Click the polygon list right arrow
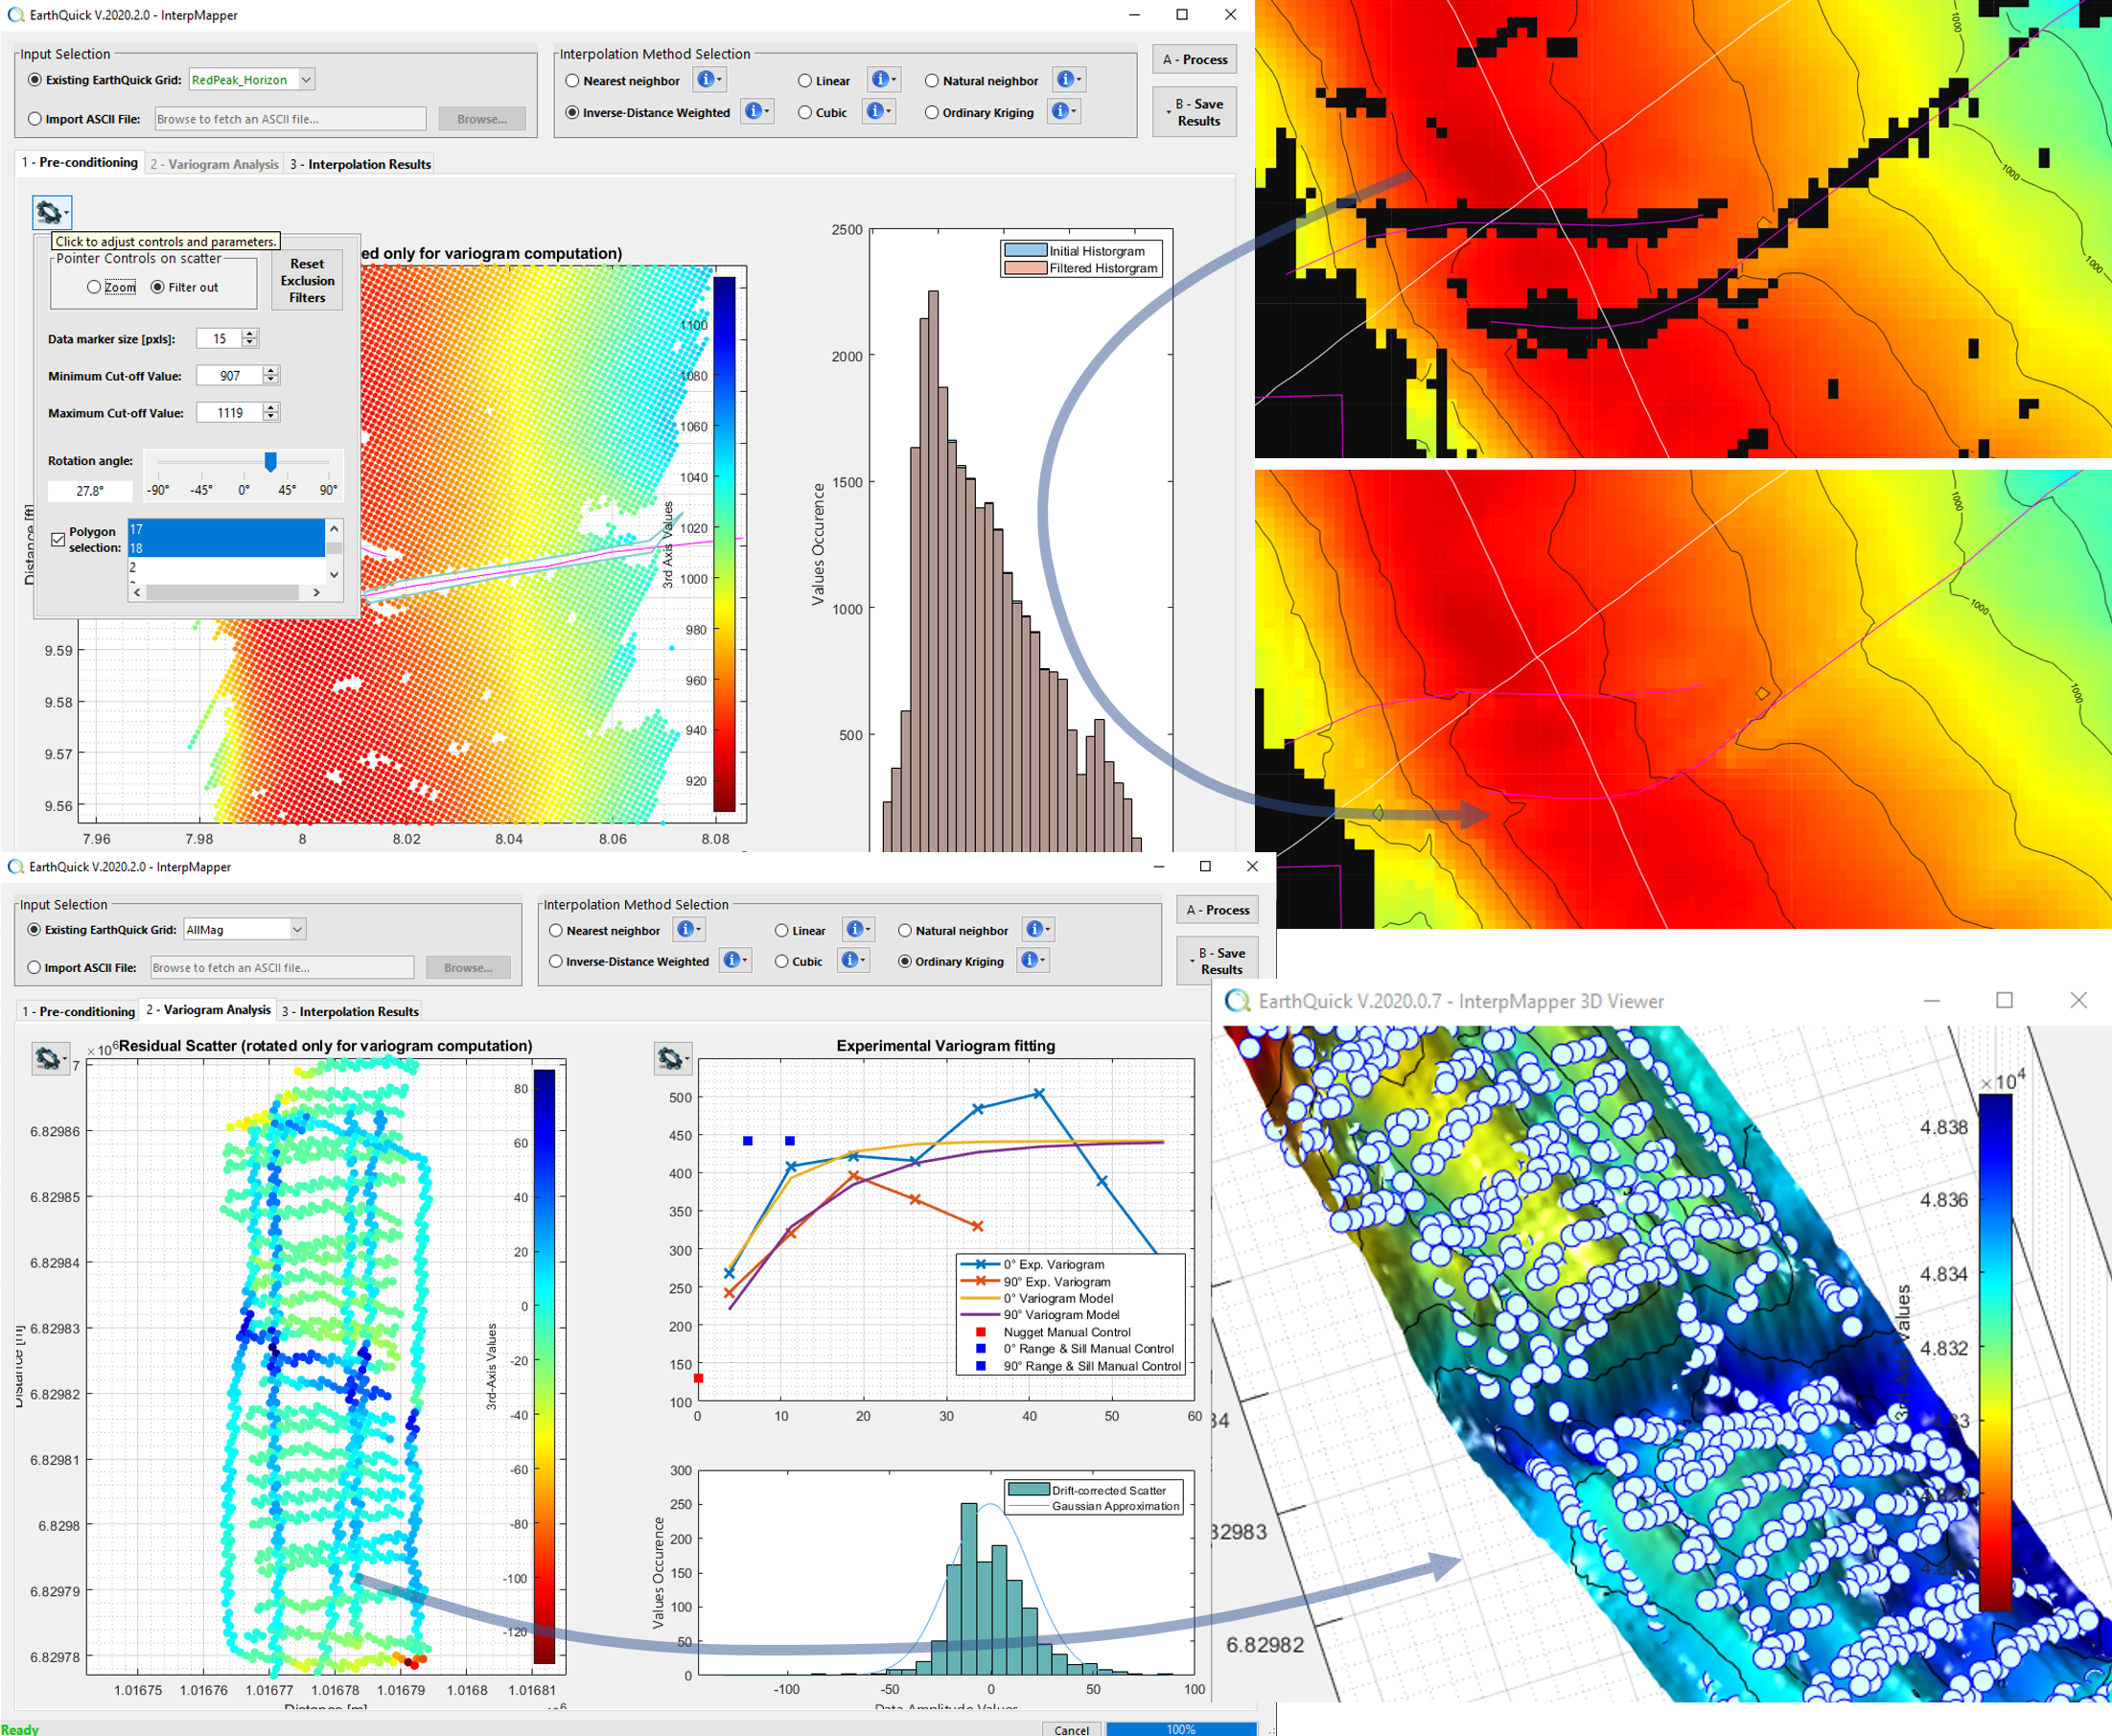The width and height of the screenshot is (2112, 1736). click(316, 592)
